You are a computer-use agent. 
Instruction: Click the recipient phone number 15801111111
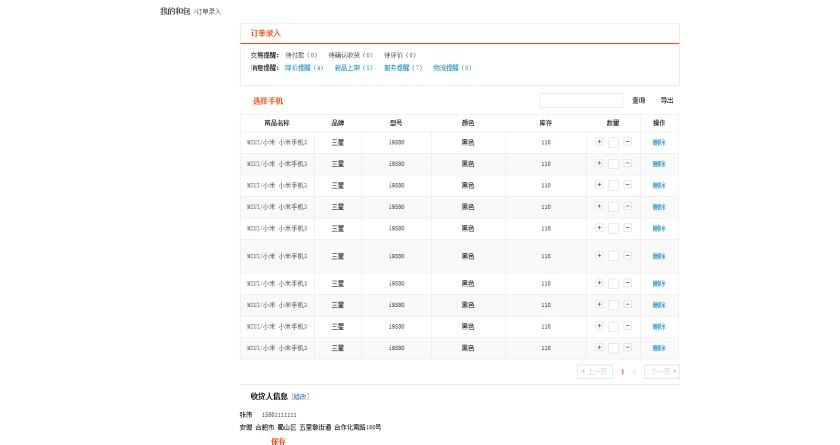[279, 415]
